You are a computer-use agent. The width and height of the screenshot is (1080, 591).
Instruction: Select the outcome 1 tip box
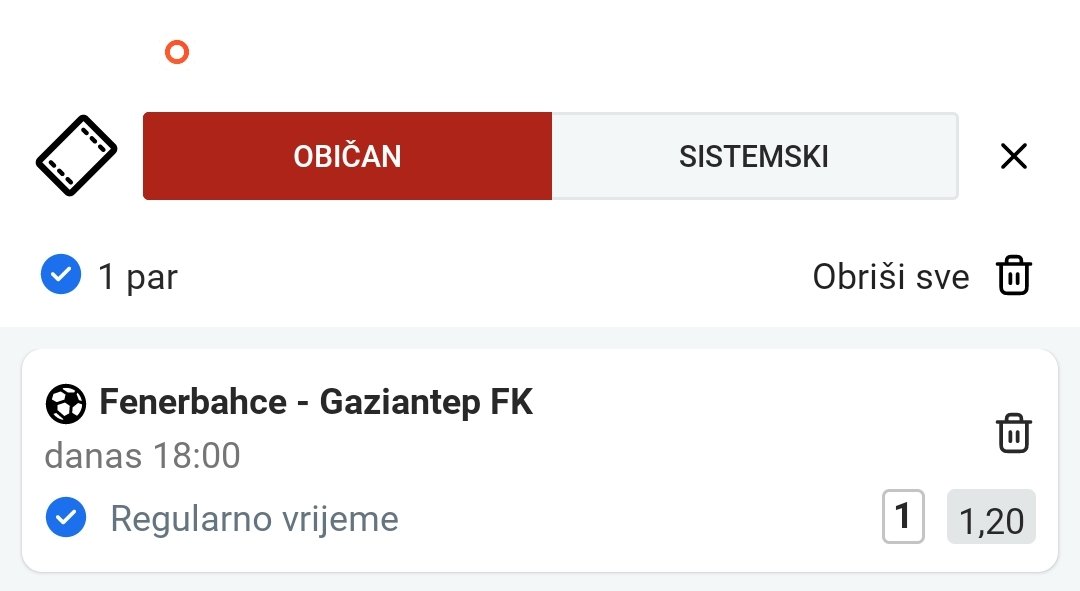pos(903,517)
